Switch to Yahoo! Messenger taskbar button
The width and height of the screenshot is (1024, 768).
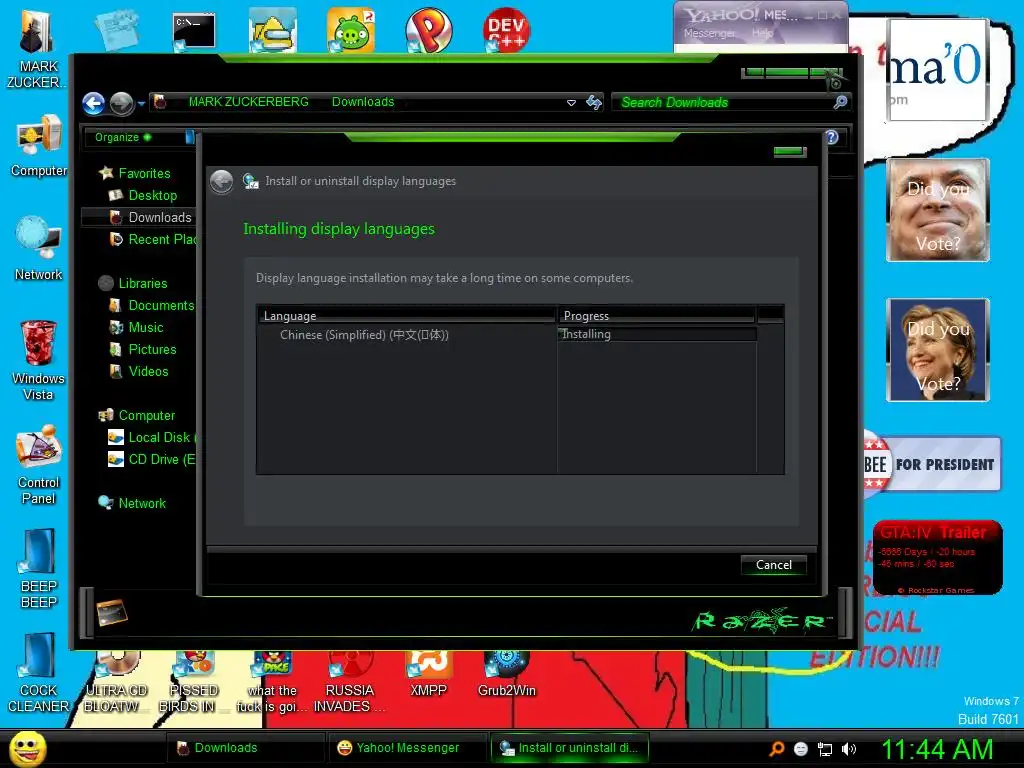pyautogui.click(x=407, y=748)
